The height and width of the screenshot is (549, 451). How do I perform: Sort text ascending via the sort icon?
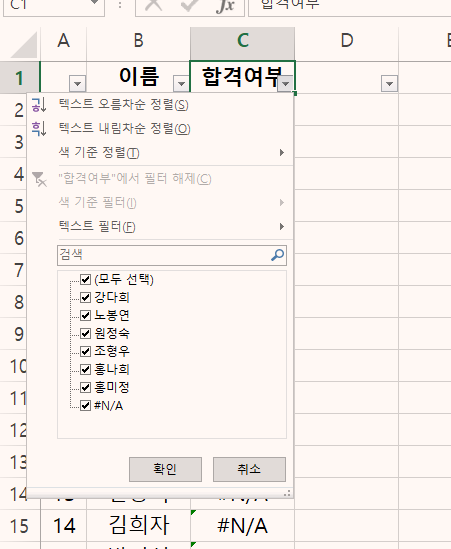pyautogui.click(x=39, y=105)
